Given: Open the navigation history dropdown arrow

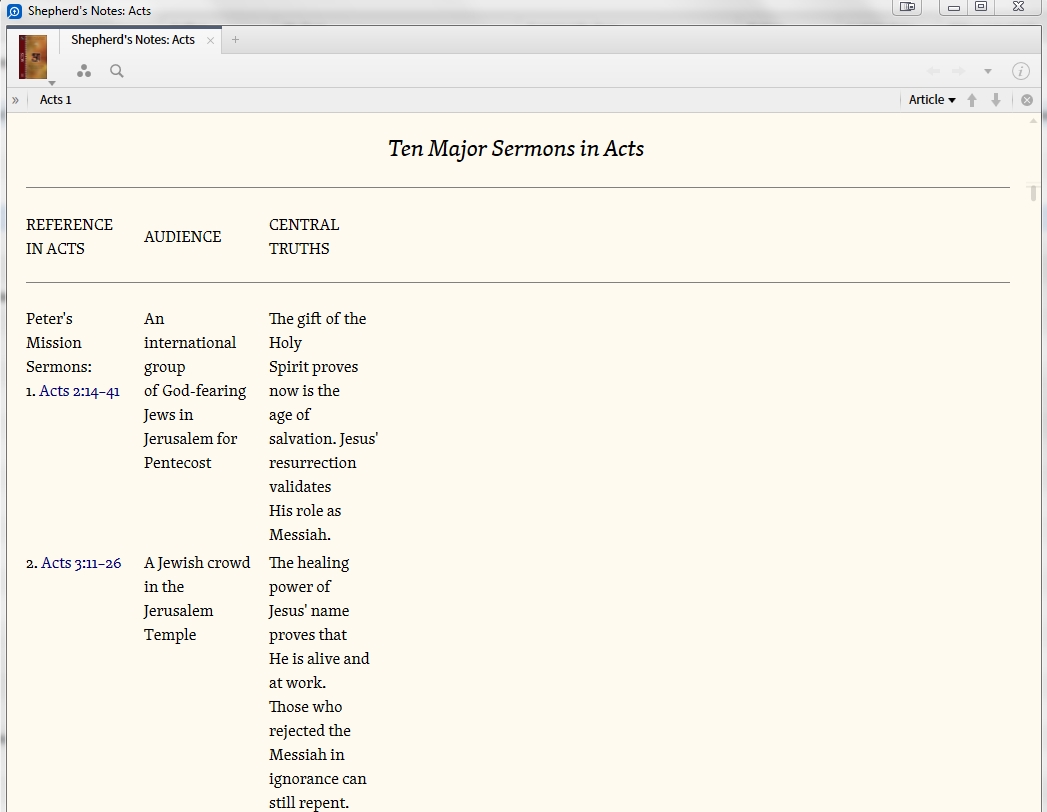Looking at the screenshot, I should 988,71.
